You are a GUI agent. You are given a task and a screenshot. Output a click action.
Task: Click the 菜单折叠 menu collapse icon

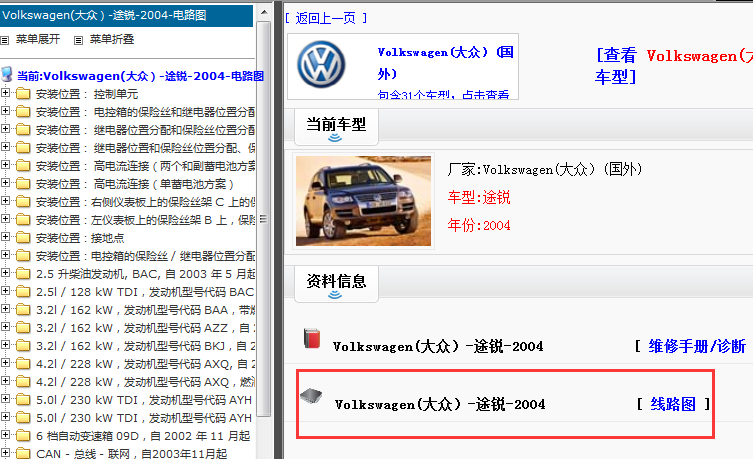tap(78, 40)
